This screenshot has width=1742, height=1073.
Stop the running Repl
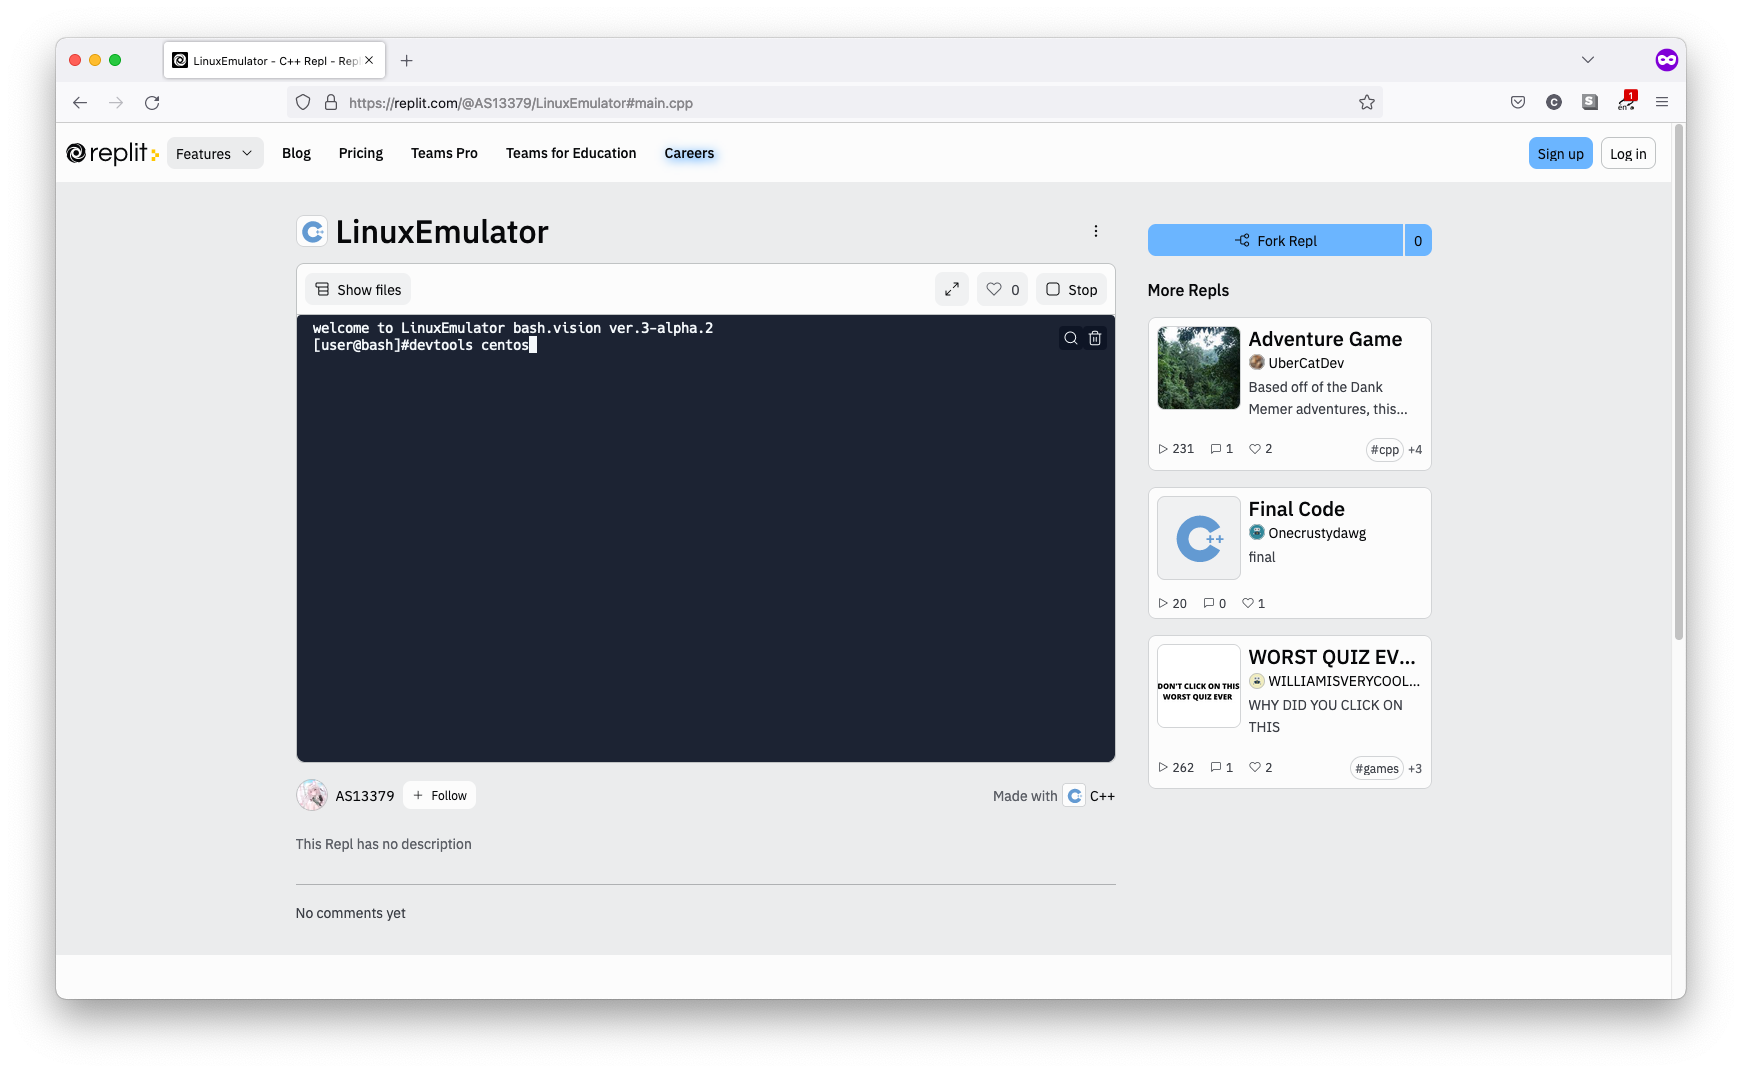tap(1072, 289)
